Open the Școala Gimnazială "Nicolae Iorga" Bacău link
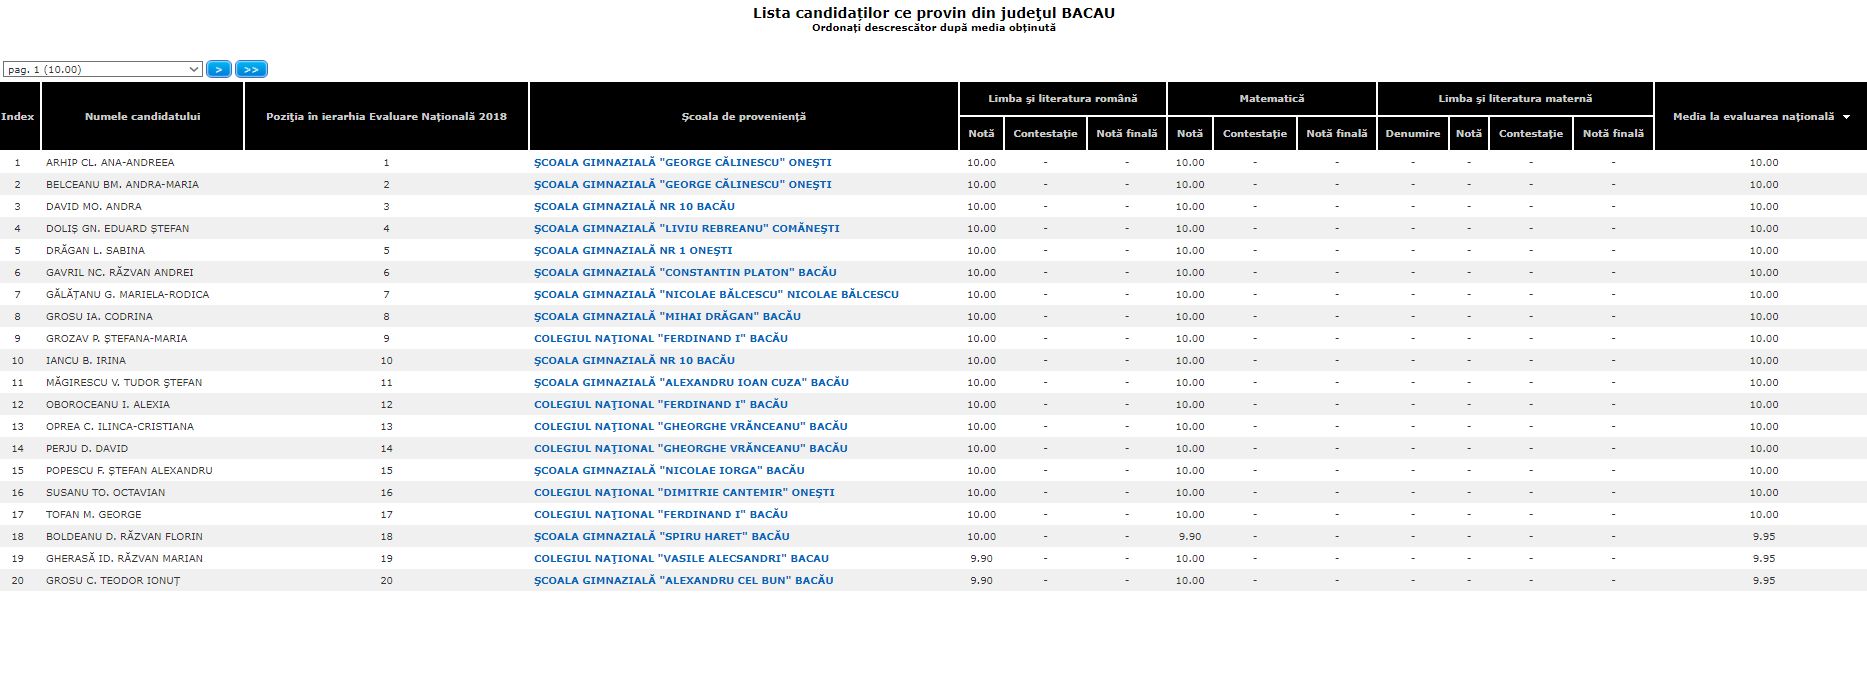The height and width of the screenshot is (685, 1867). point(669,471)
